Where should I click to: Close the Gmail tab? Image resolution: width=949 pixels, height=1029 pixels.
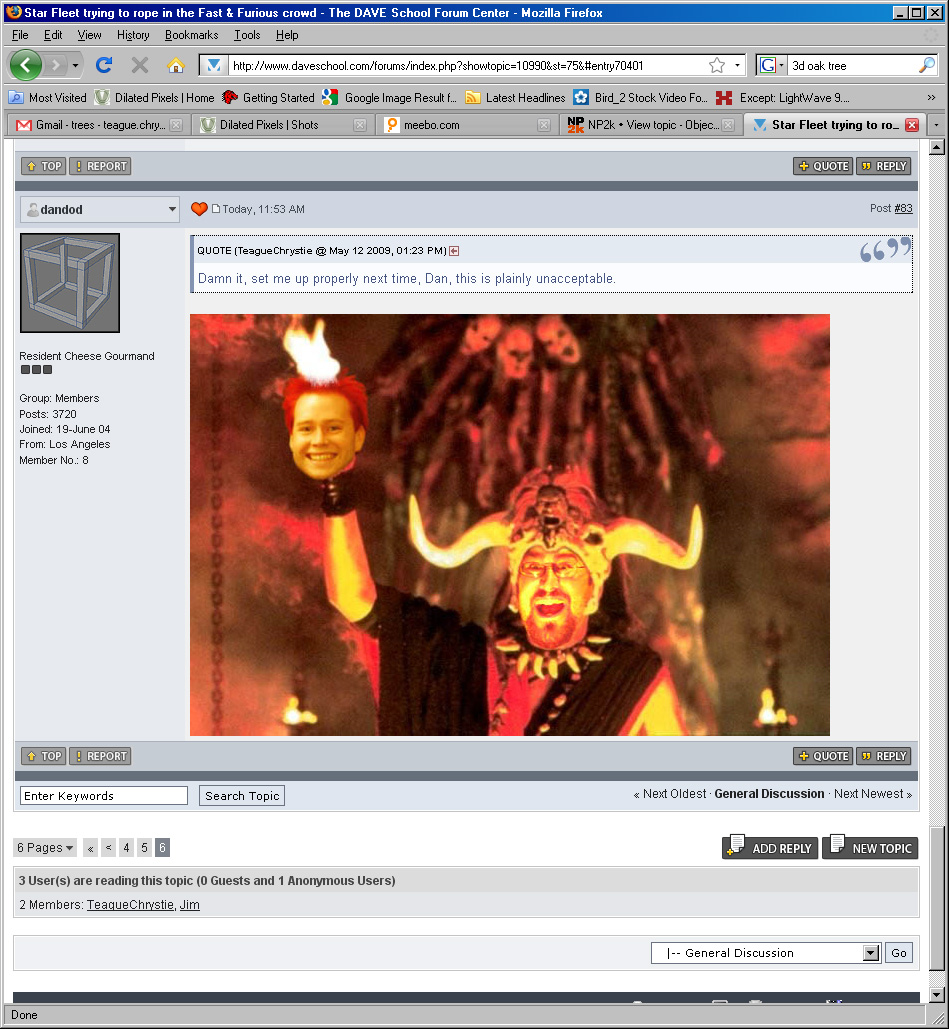(x=176, y=125)
